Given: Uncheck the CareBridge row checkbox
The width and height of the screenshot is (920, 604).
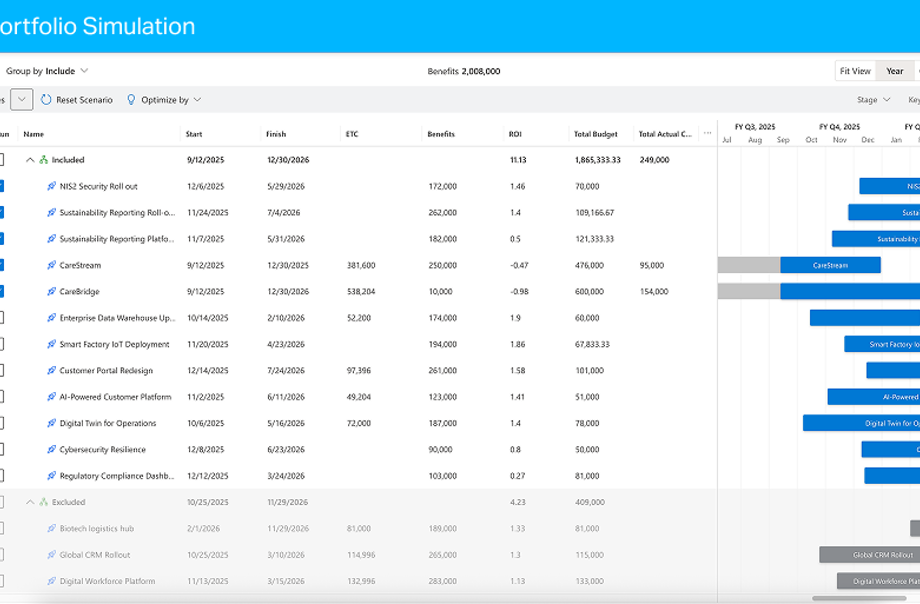Looking at the screenshot, I should 2,292.
